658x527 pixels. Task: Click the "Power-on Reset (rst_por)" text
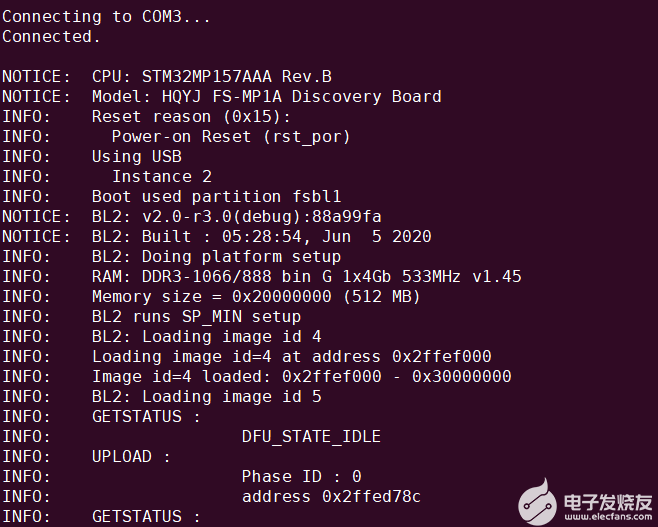(231, 136)
